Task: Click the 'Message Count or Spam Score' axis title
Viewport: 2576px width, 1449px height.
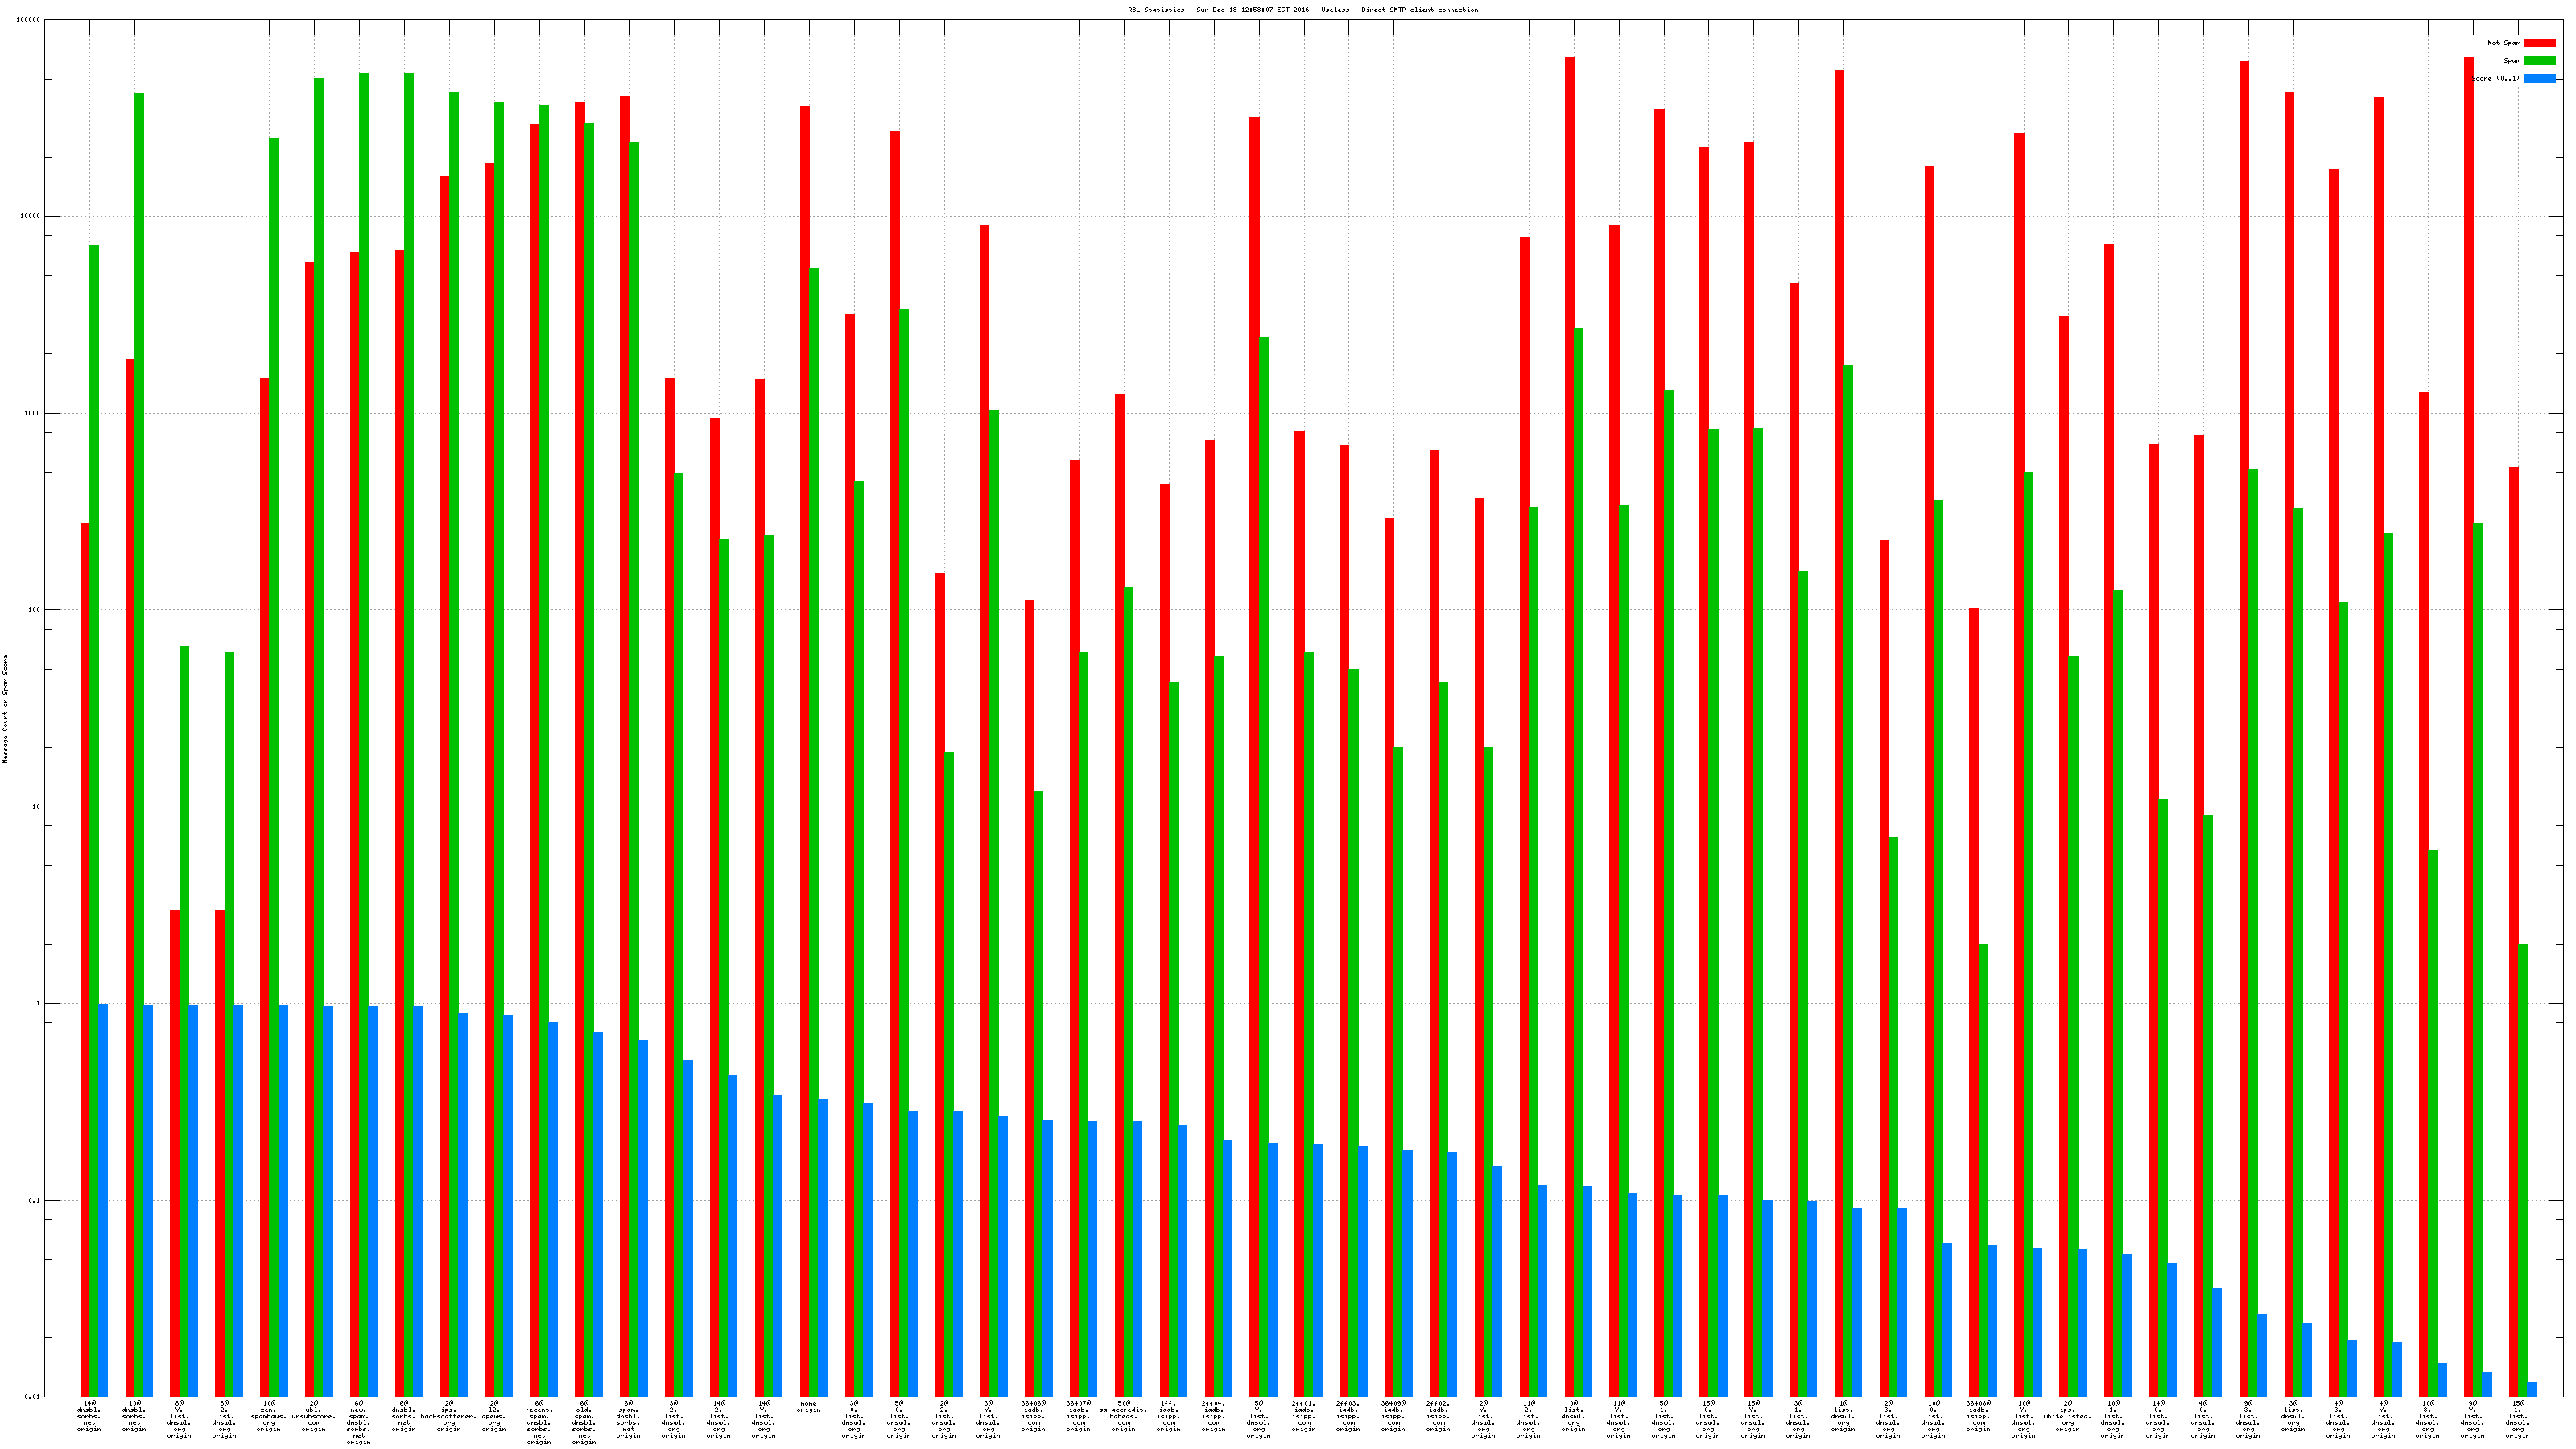Action: click(5, 709)
